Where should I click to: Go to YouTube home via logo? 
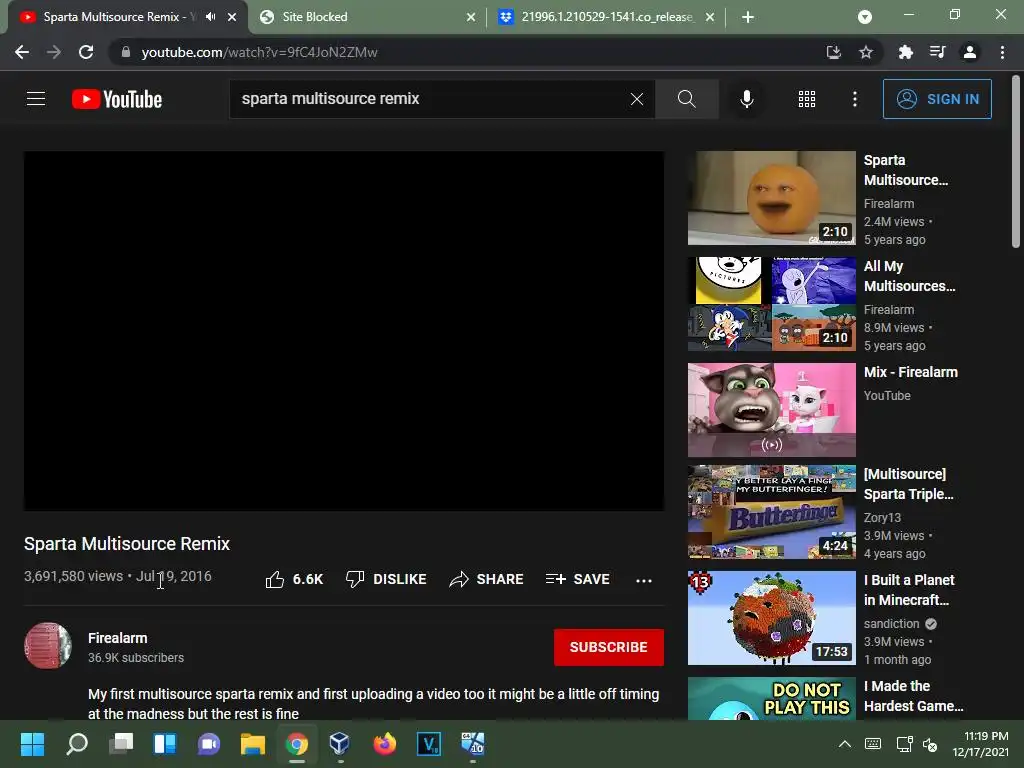(x=117, y=99)
